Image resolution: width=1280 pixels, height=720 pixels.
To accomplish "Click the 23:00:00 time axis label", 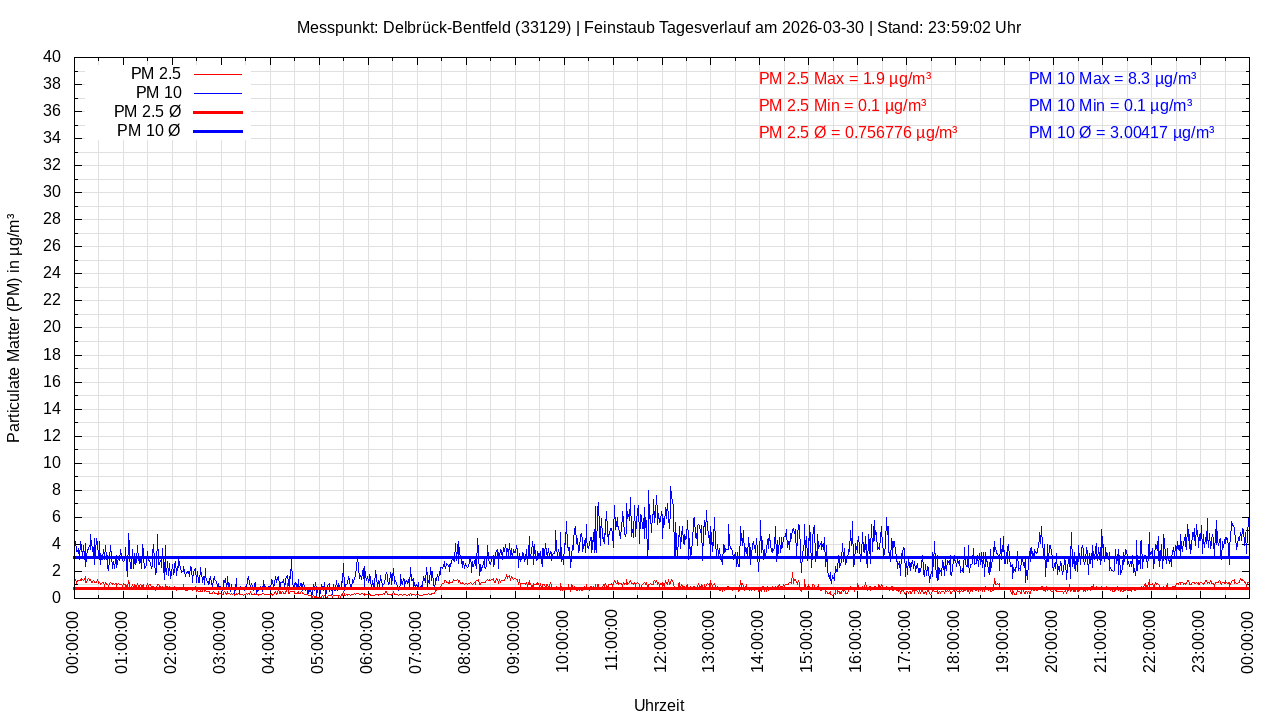I will (x=1198, y=641).
